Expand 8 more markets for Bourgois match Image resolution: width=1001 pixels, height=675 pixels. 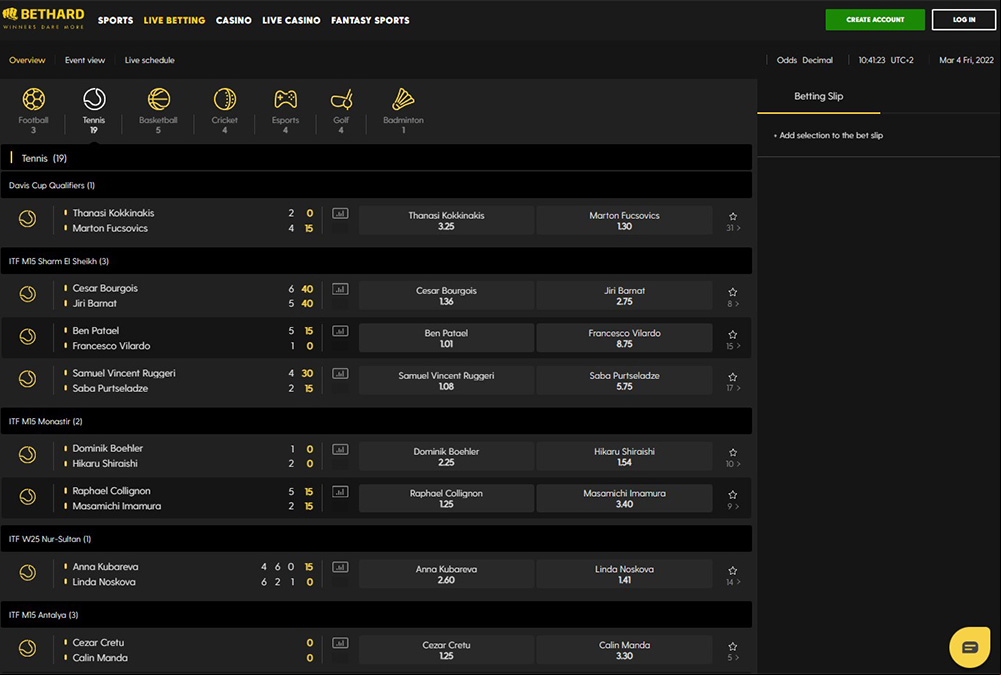click(733, 304)
